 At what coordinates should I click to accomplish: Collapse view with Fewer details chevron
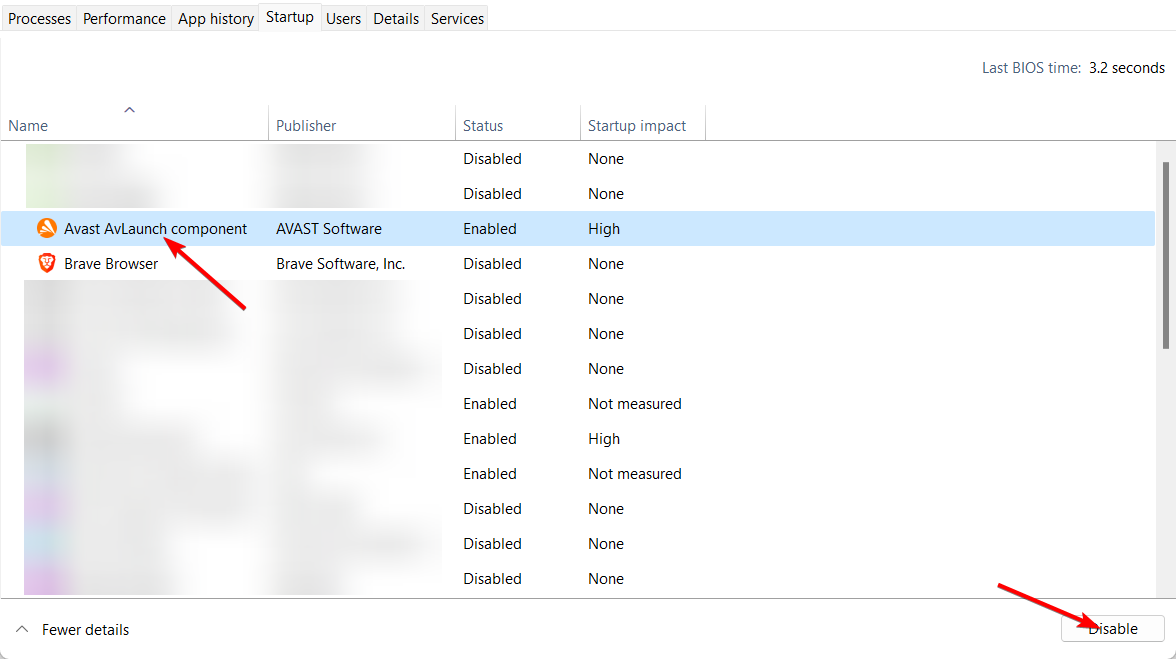pos(22,629)
